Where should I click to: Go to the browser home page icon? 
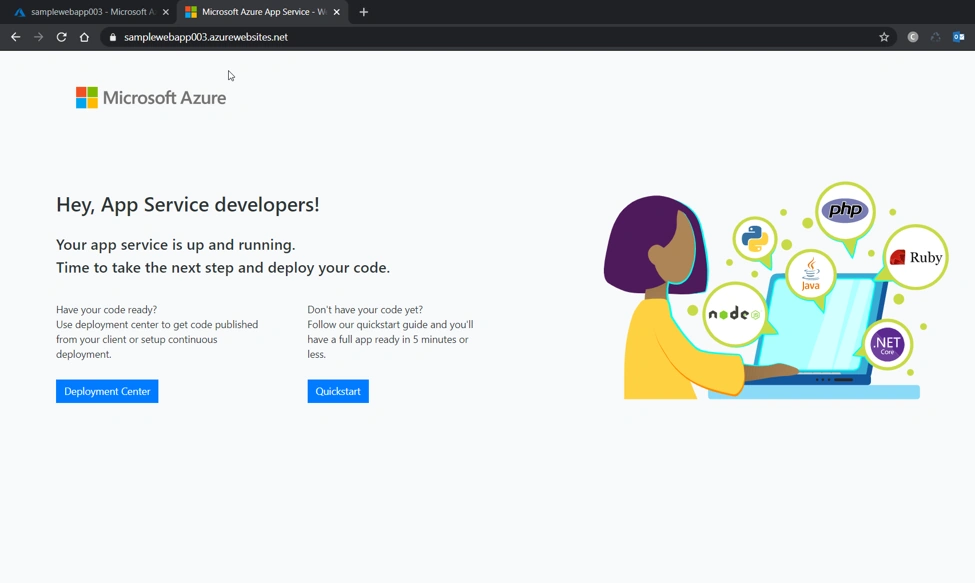pos(84,37)
